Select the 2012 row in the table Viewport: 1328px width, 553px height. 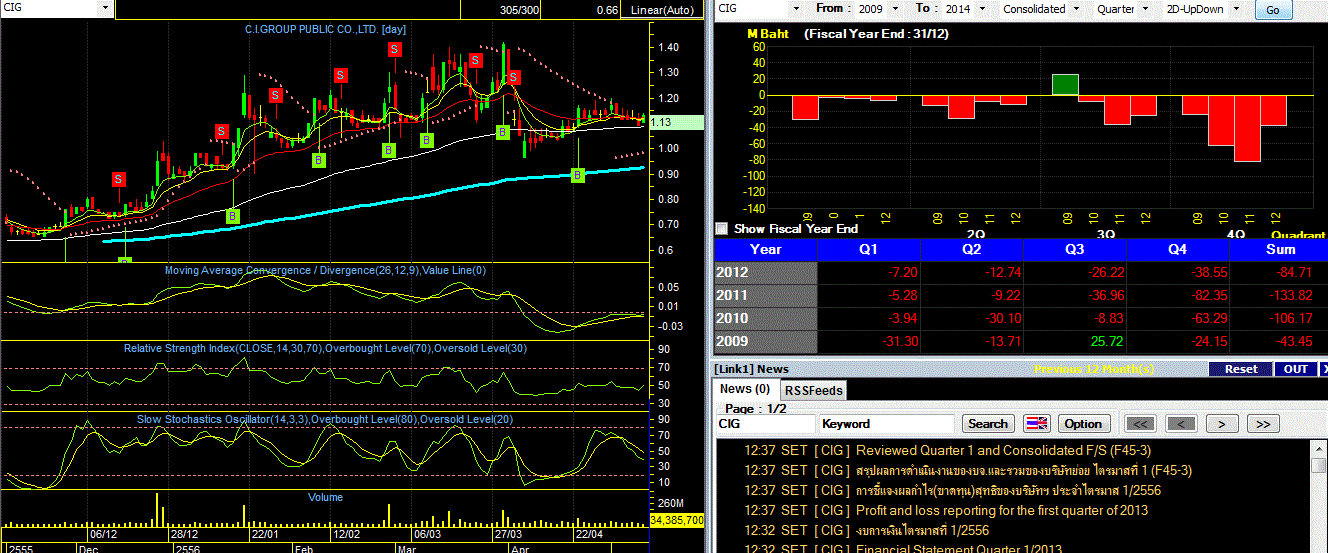[x=1021, y=272]
